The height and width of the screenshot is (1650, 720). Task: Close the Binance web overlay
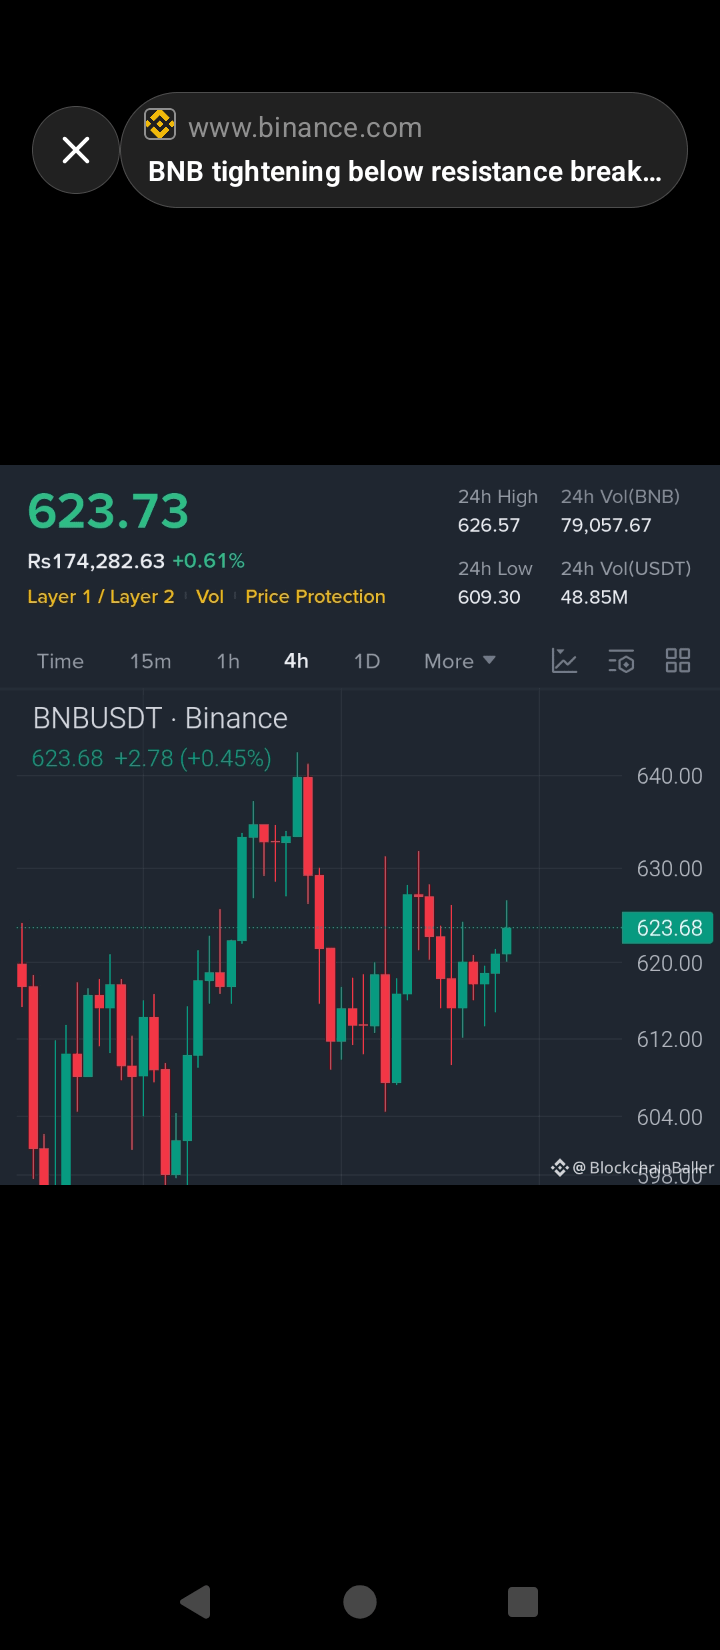click(x=76, y=150)
